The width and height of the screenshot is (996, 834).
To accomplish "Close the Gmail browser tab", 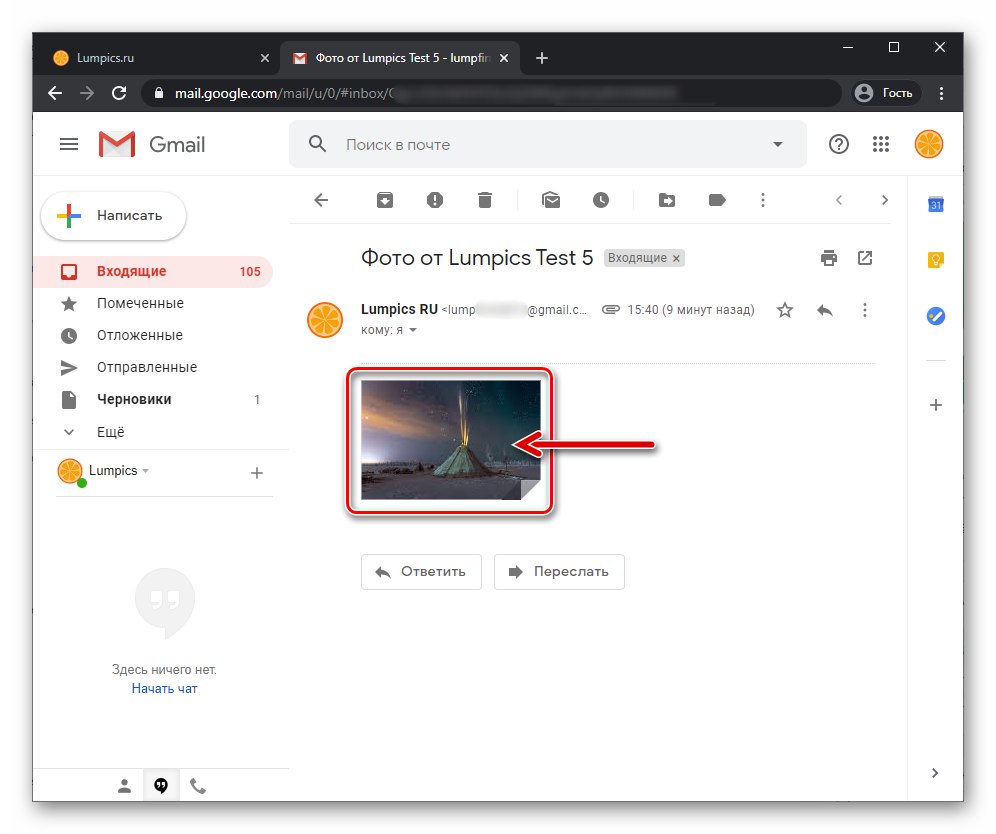I will click(x=504, y=58).
